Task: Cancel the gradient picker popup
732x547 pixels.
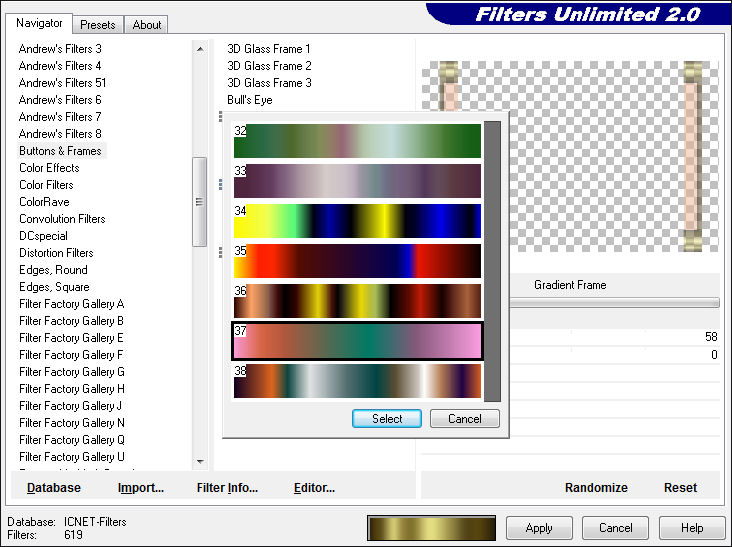Action: [465, 419]
